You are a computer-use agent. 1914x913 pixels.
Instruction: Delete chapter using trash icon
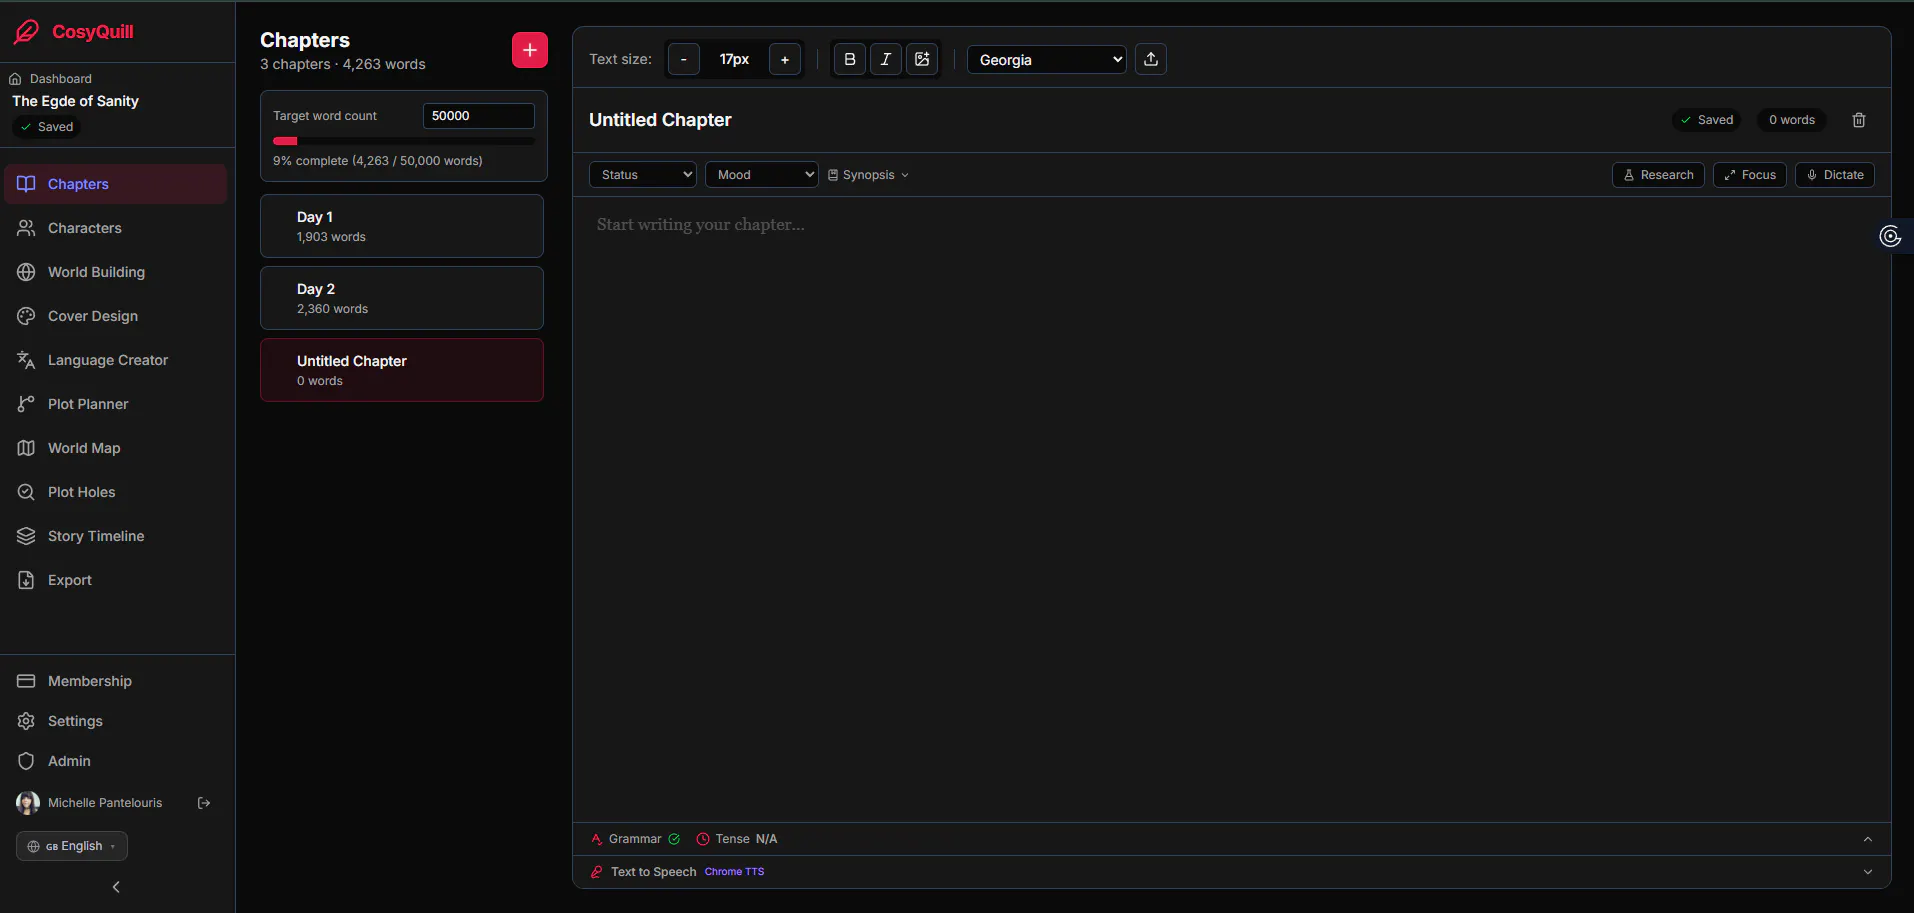pyautogui.click(x=1859, y=120)
